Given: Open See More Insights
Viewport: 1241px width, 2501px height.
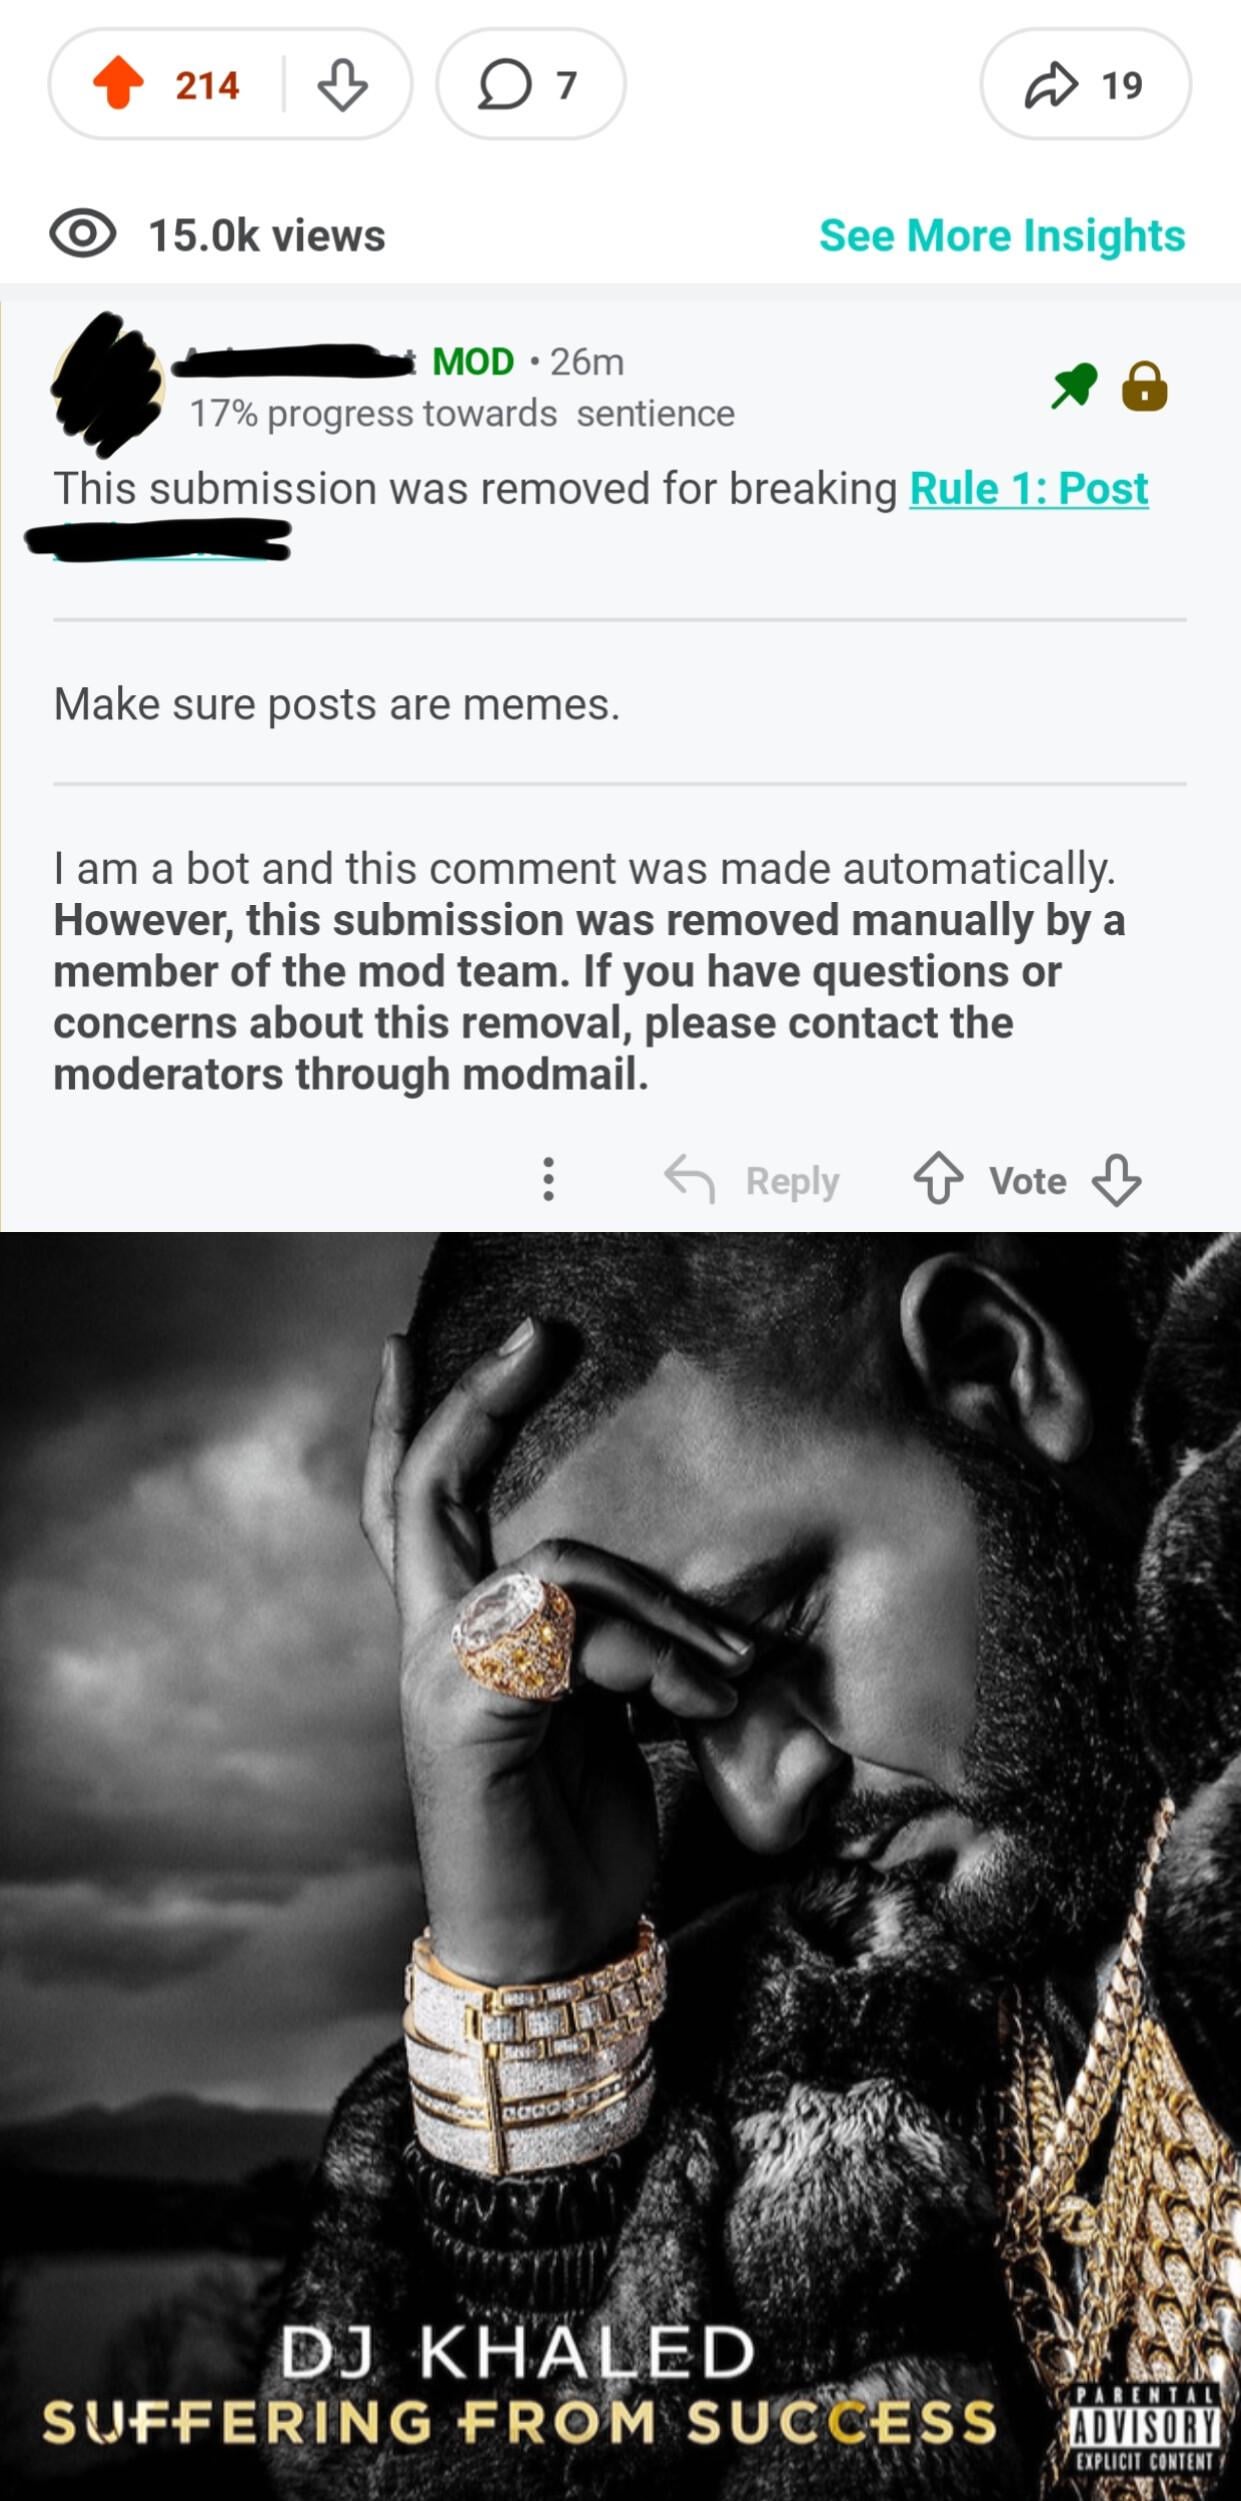Looking at the screenshot, I should [x=1001, y=236].
